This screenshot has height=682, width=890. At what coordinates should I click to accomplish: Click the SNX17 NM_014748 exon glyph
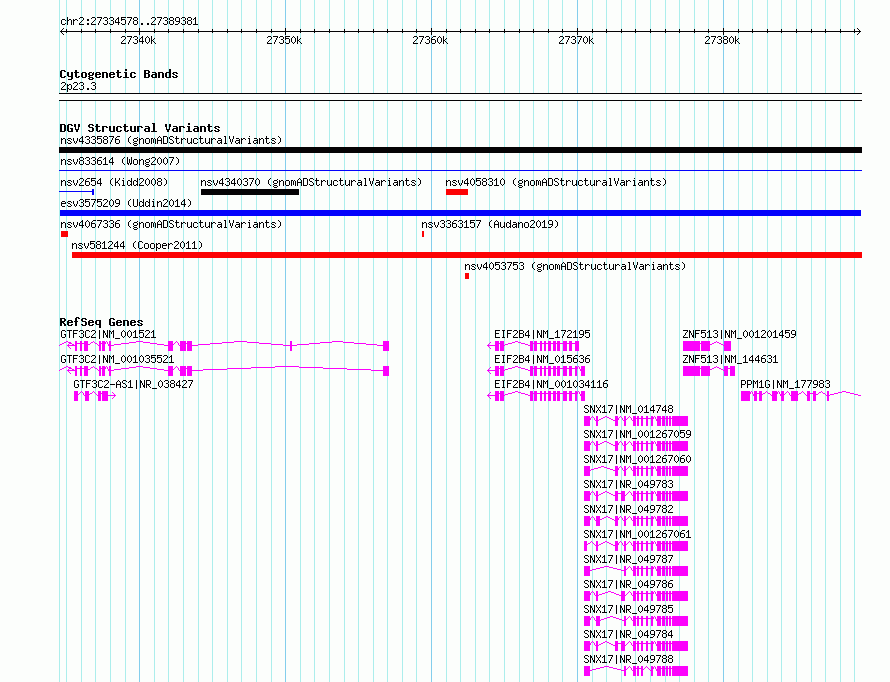tap(636, 421)
